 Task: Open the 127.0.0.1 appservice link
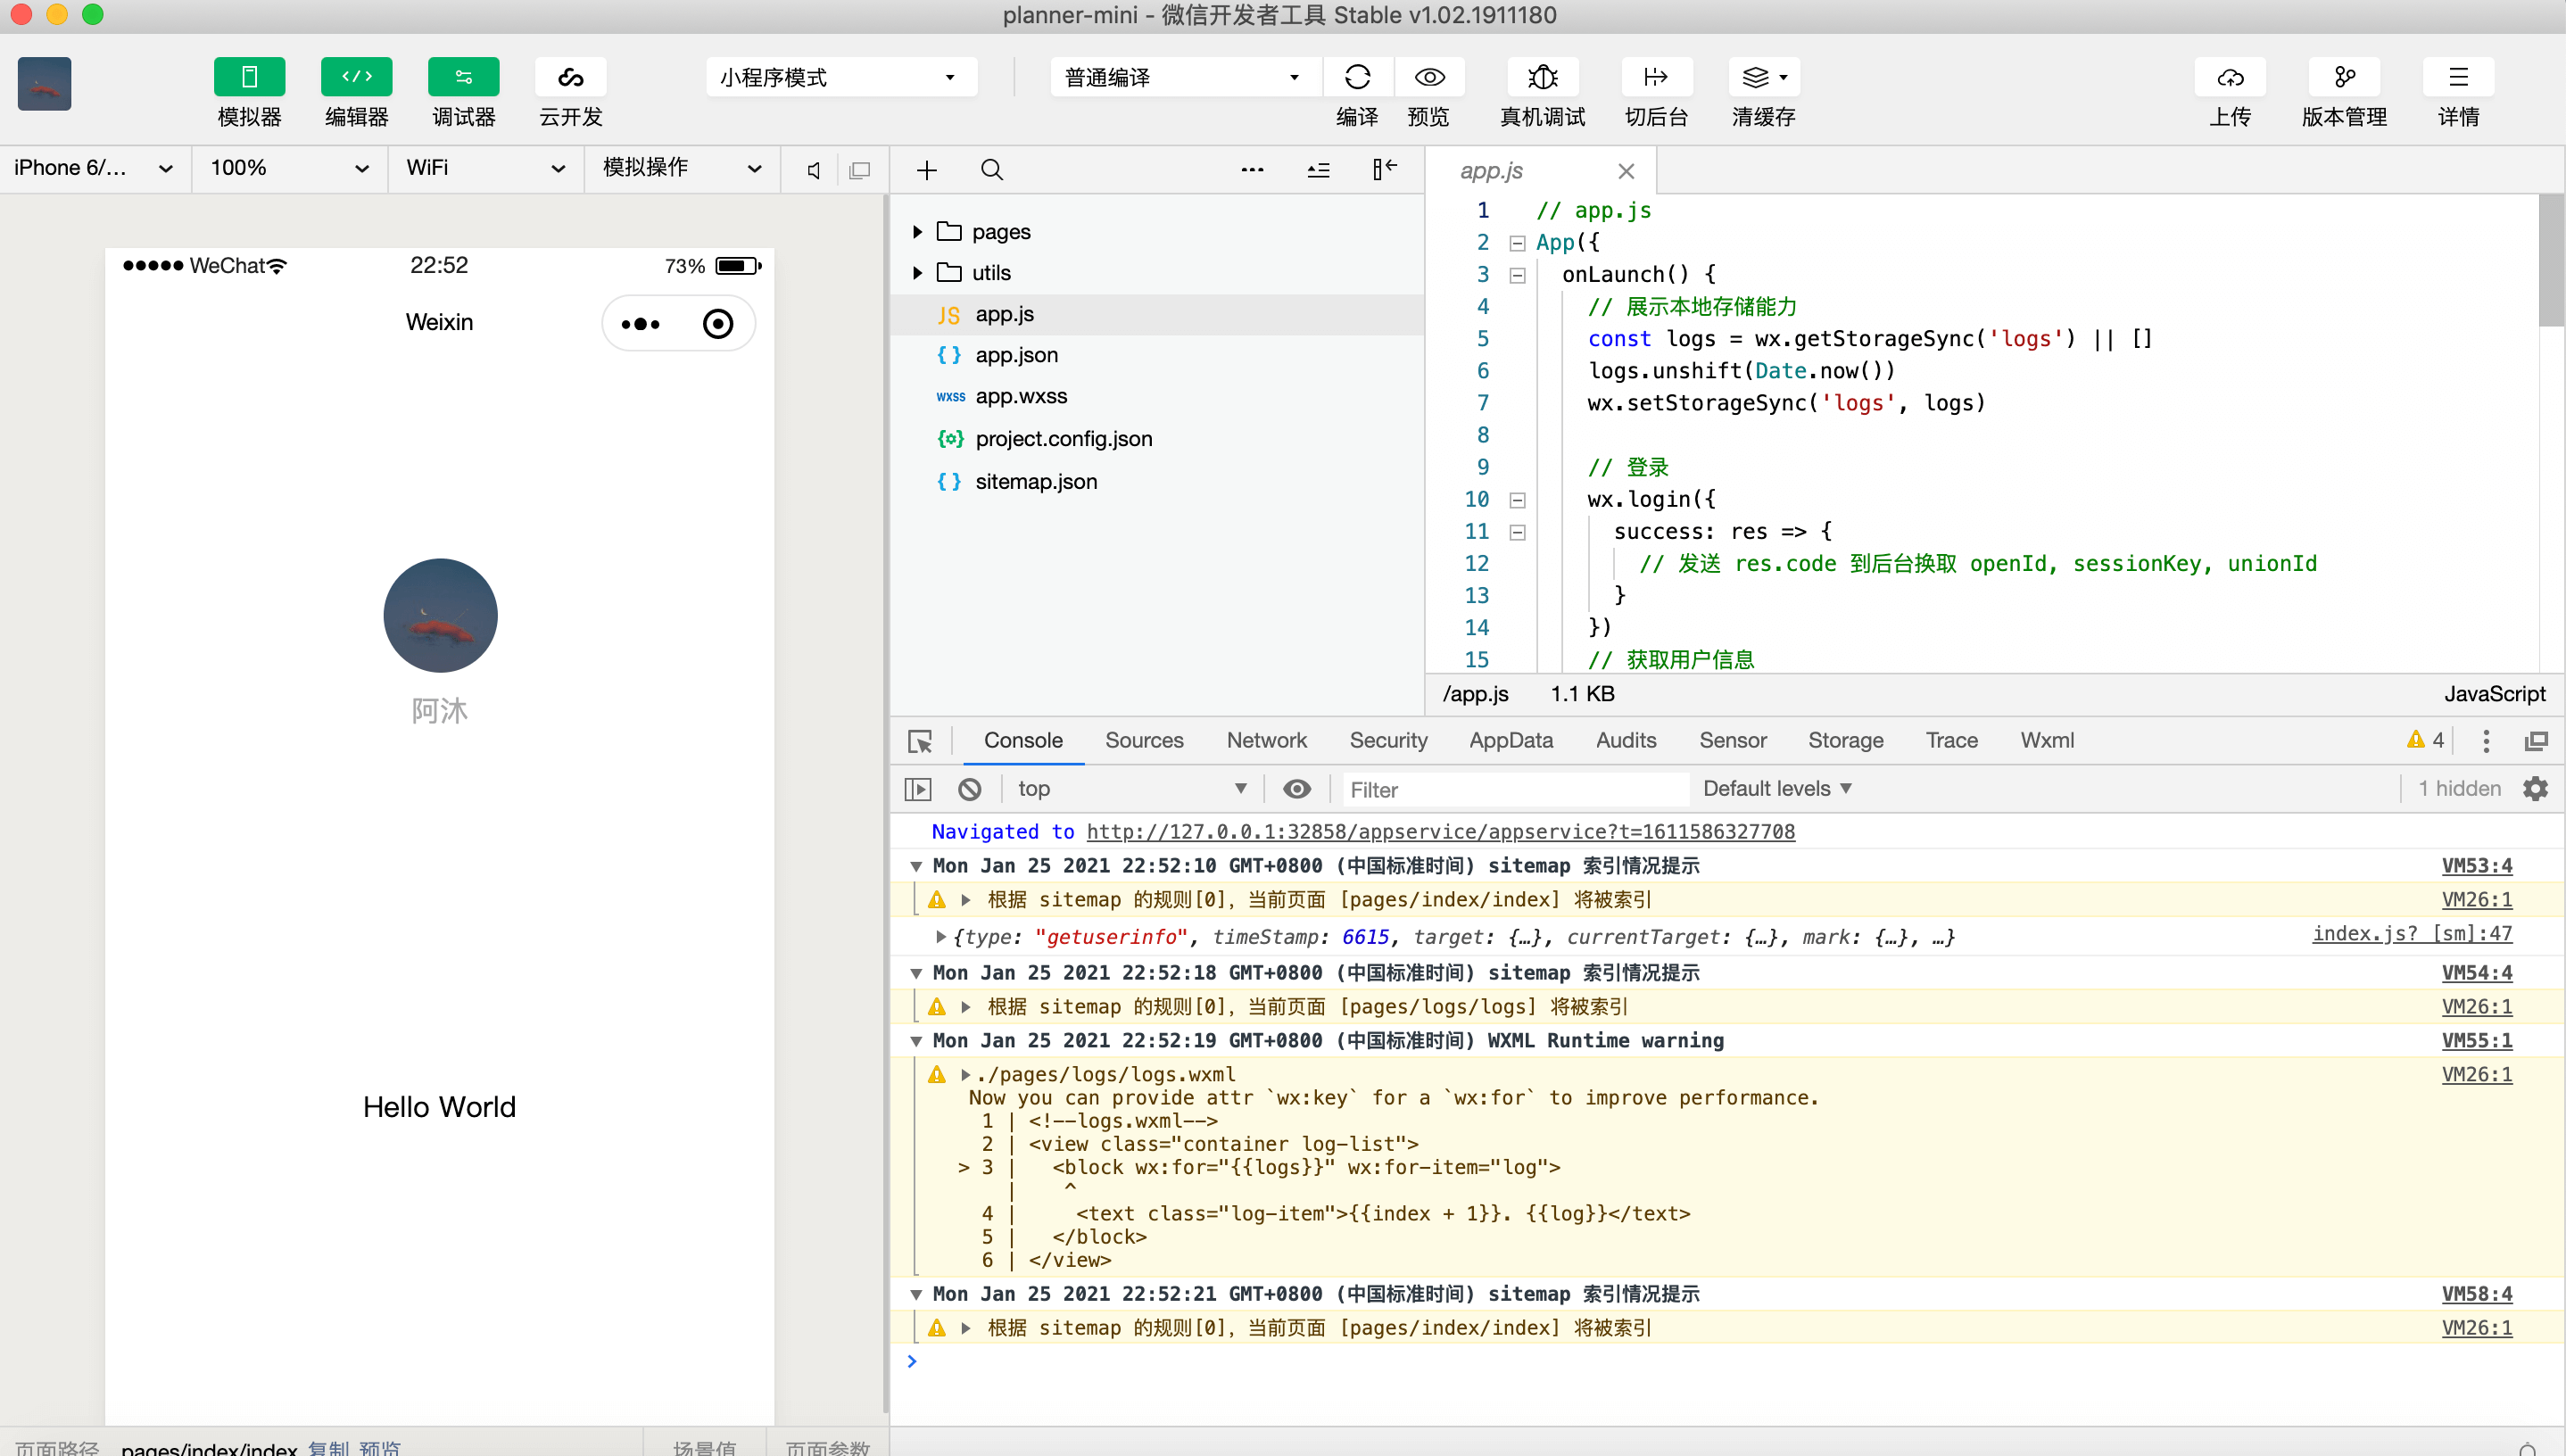pyautogui.click(x=1440, y=831)
